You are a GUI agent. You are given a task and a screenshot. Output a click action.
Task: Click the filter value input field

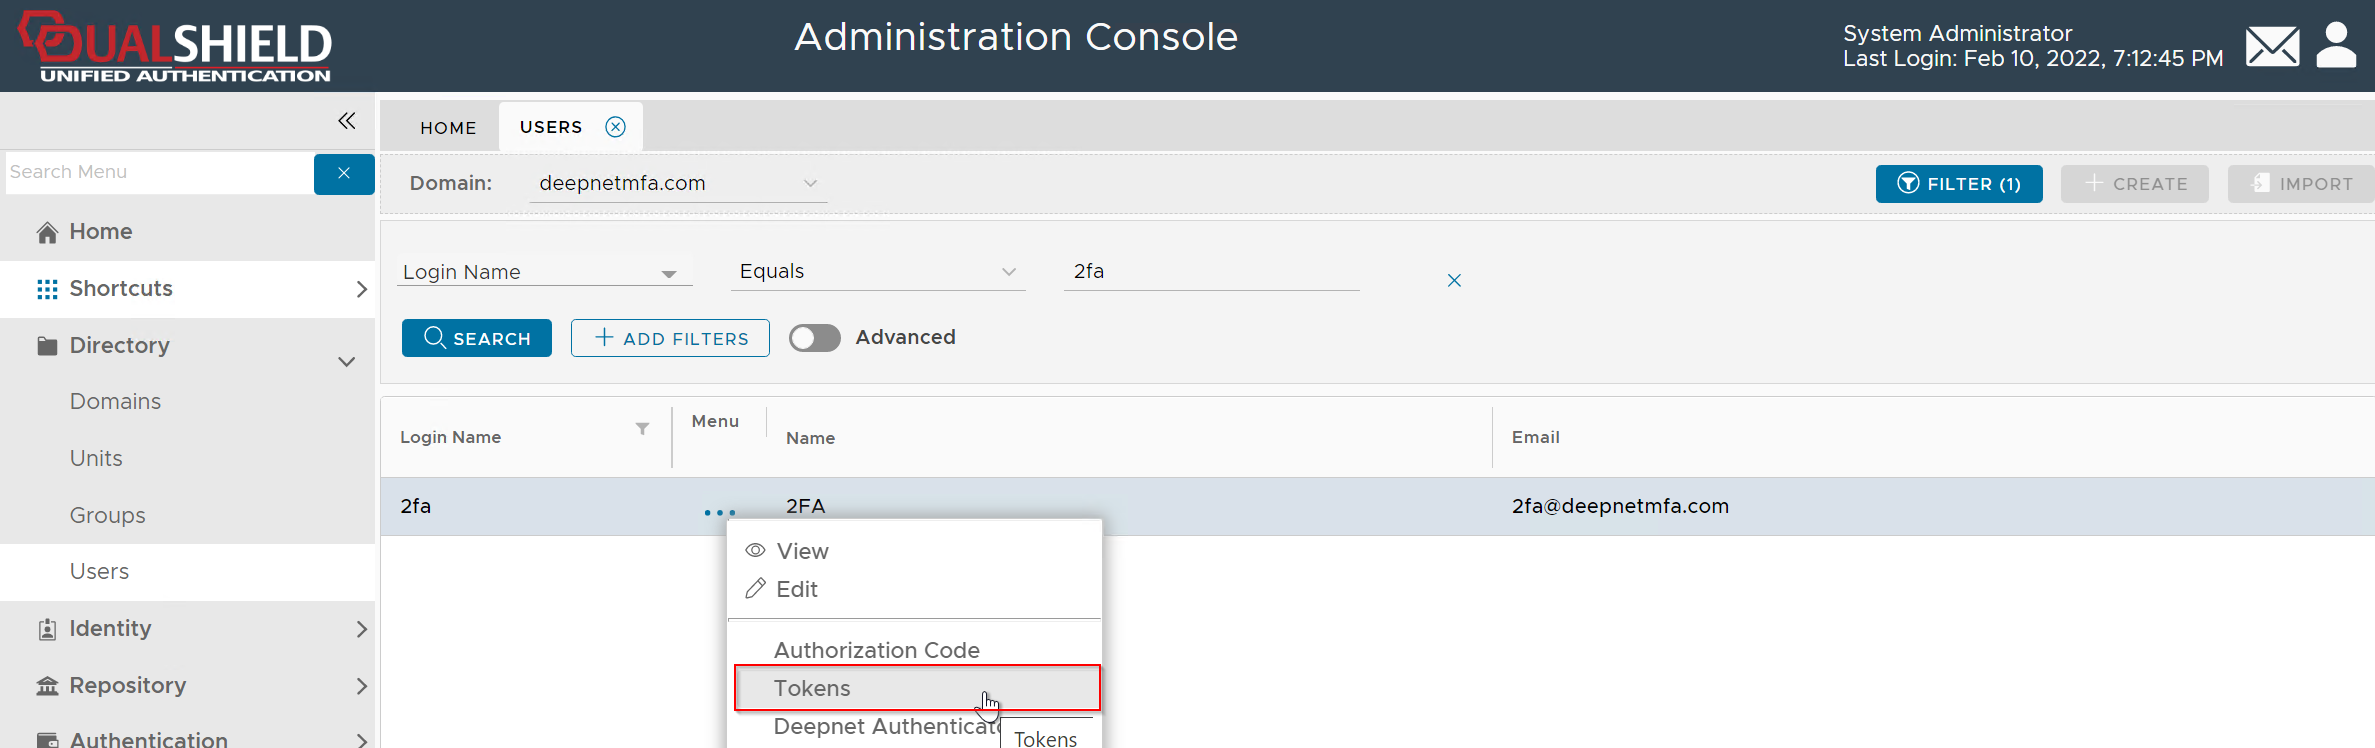[1210, 272]
